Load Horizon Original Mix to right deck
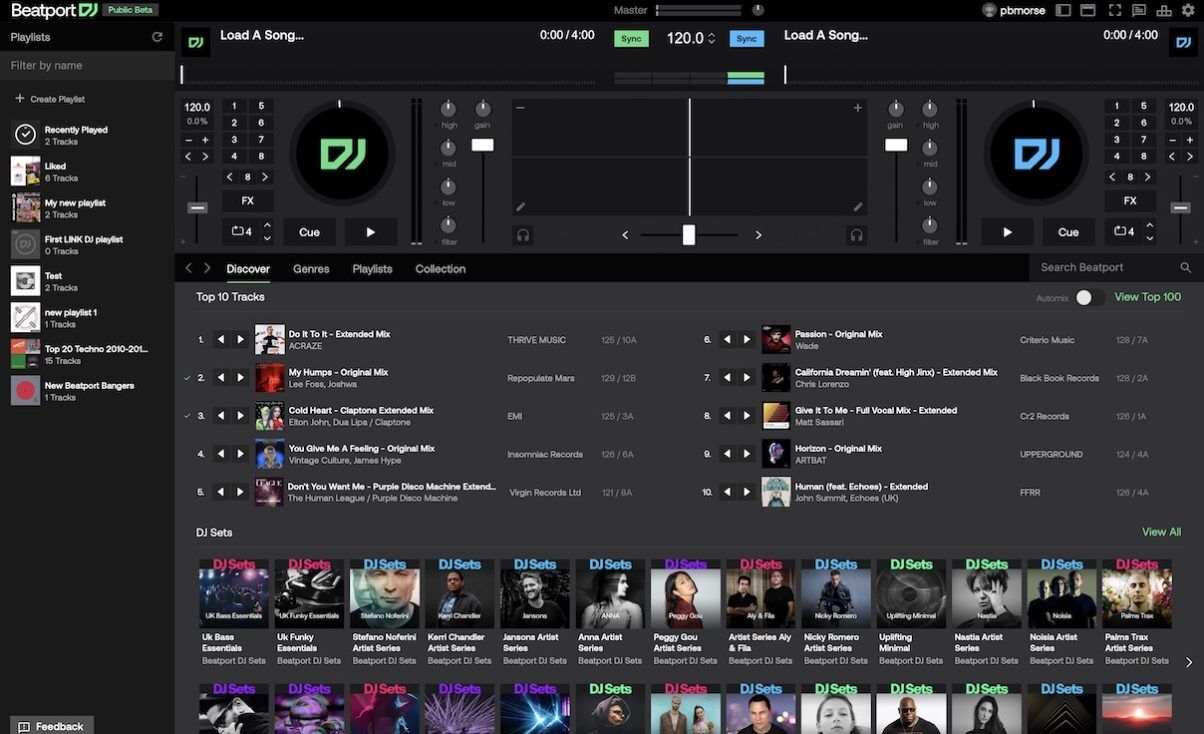Image resolution: width=1204 pixels, height=734 pixels. (x=747, y=454)
